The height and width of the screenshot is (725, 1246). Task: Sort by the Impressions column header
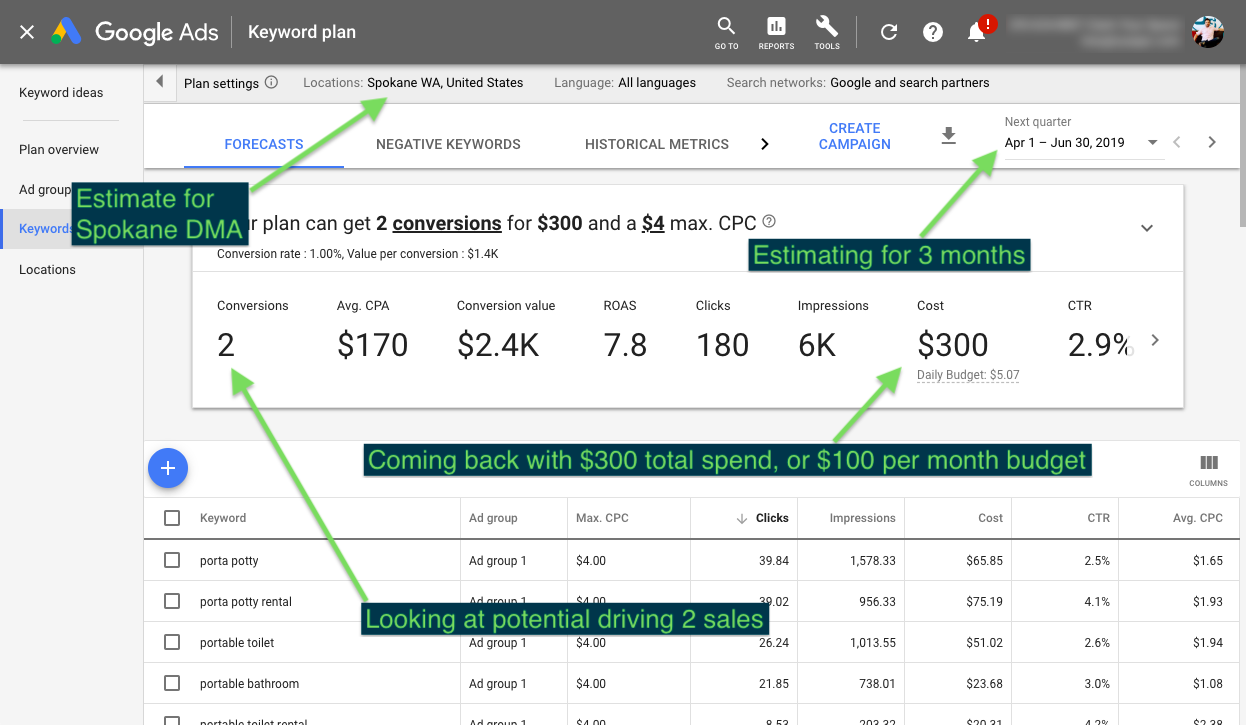[x=862, y=518]
